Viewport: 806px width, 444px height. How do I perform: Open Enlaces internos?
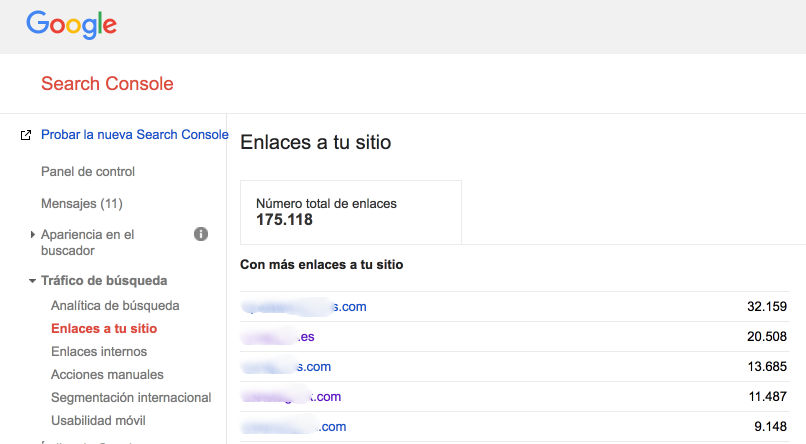click(99, 352)
